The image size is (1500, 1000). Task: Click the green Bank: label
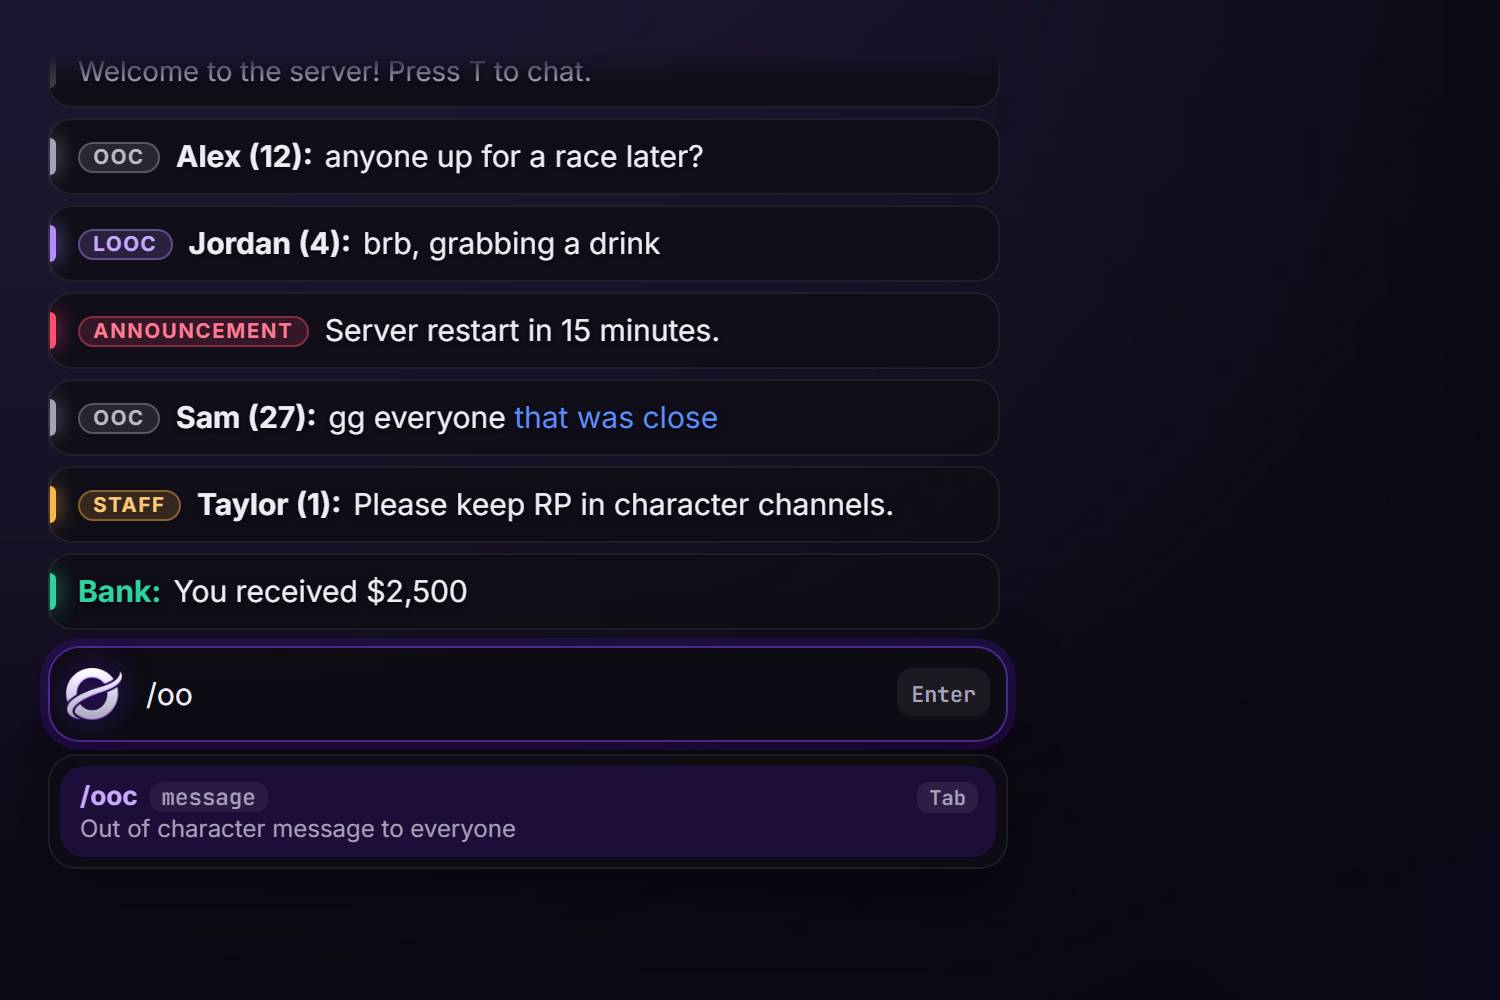click(x=119, y=592)
